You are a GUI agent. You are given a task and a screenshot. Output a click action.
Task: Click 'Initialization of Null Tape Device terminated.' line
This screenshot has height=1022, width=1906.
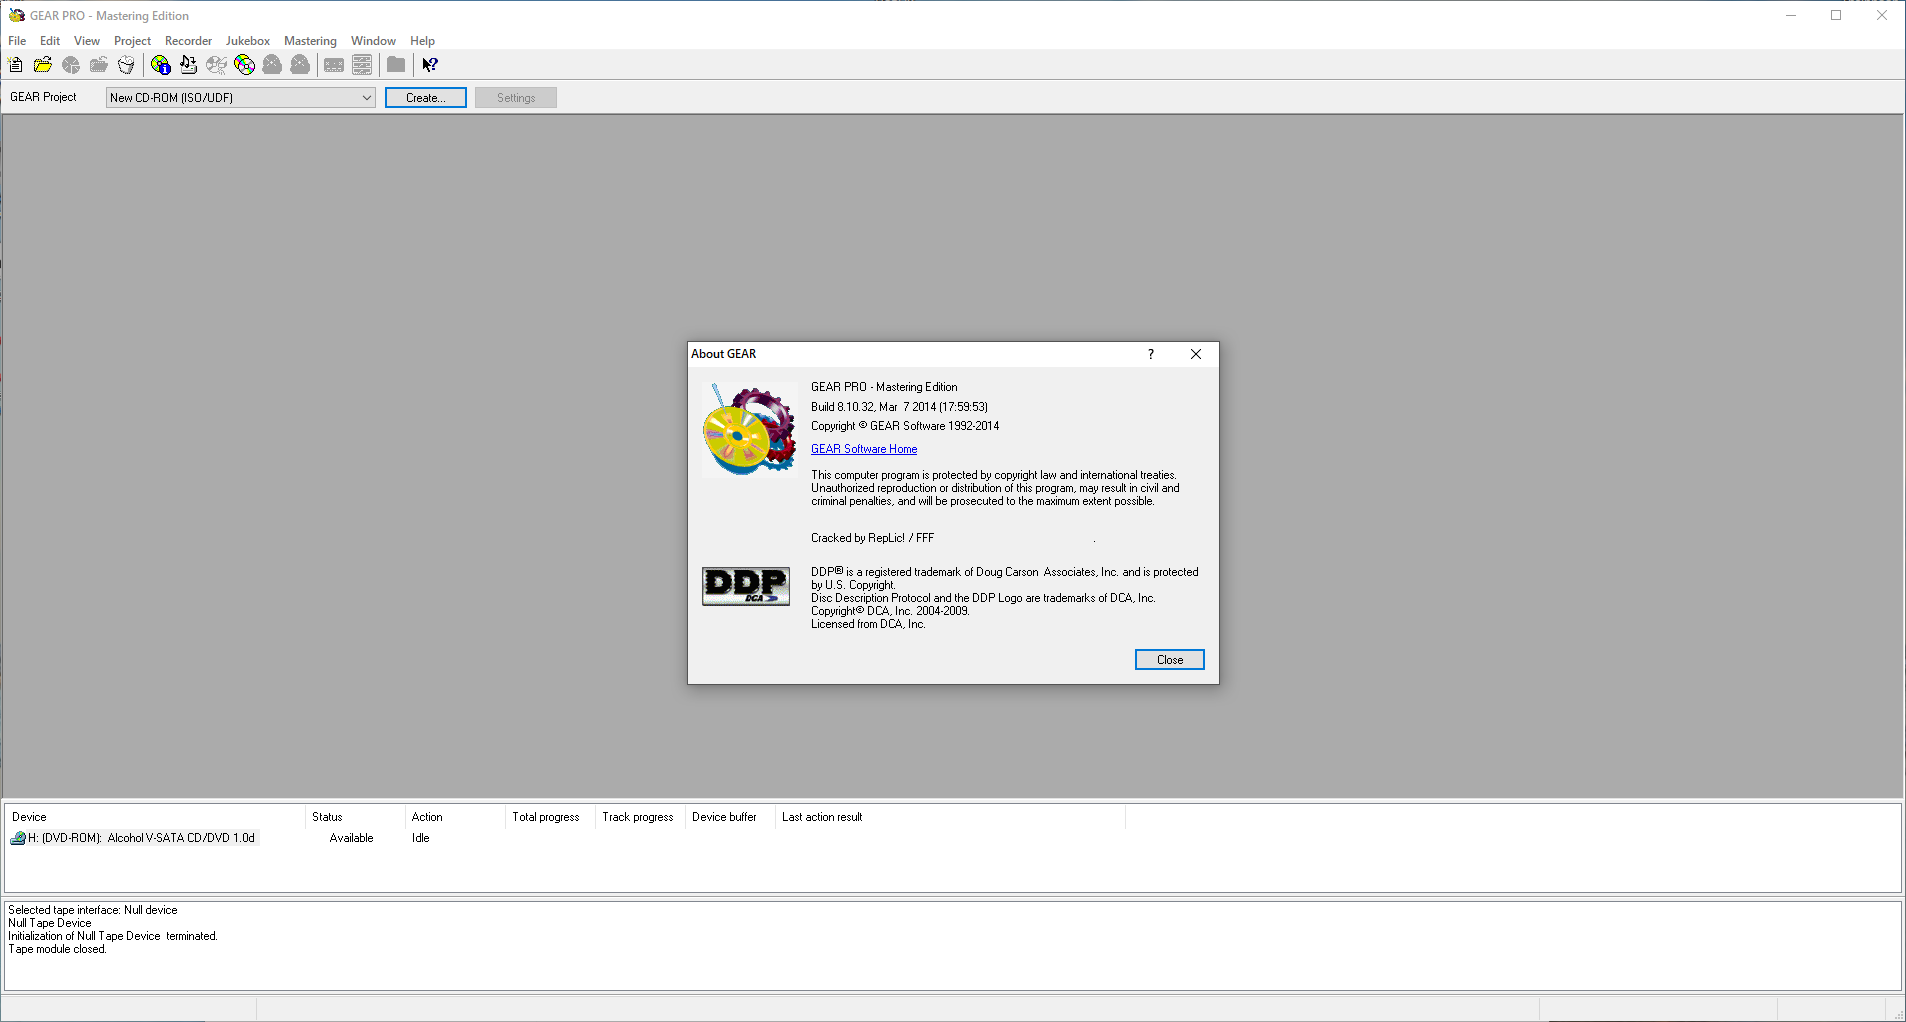pos(113,936)
